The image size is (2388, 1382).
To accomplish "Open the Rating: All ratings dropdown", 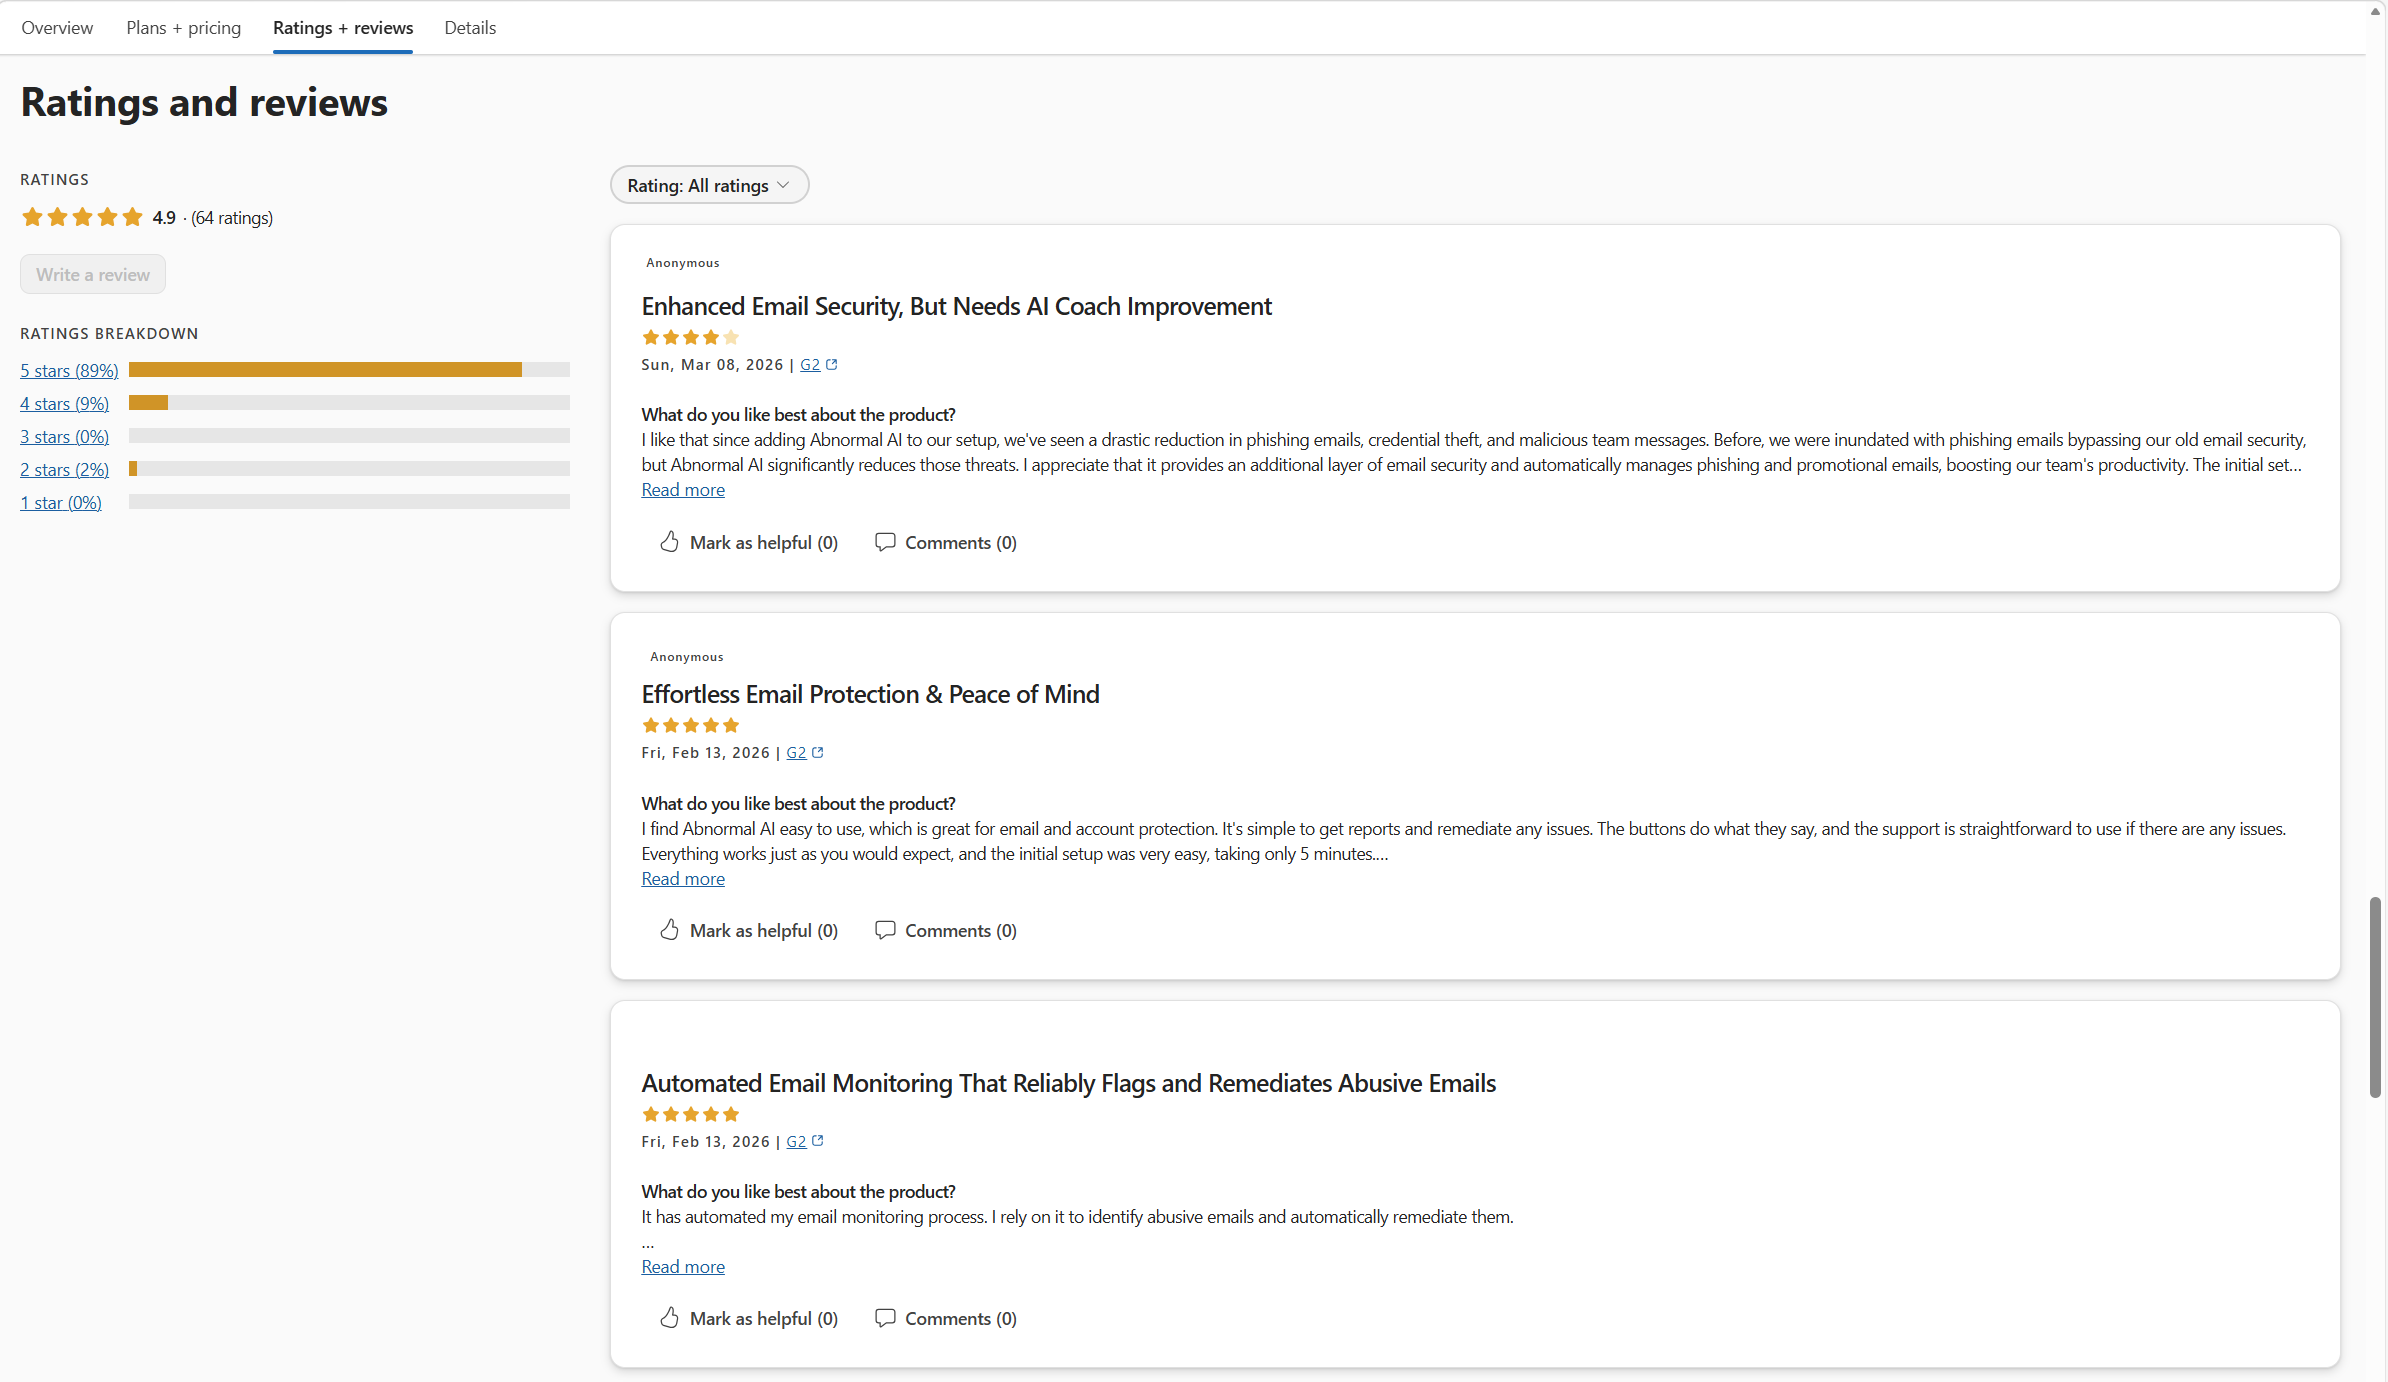I will (x=709, y=185).
